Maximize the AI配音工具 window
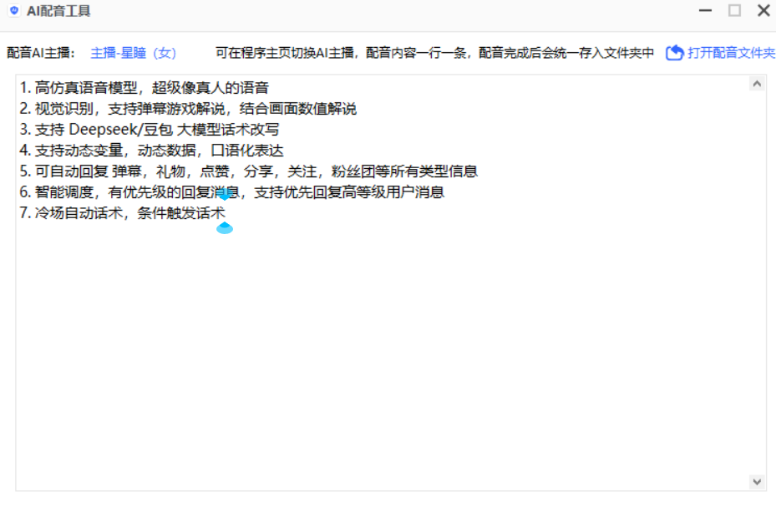This screenshot has width=781, height=505. 734,11
